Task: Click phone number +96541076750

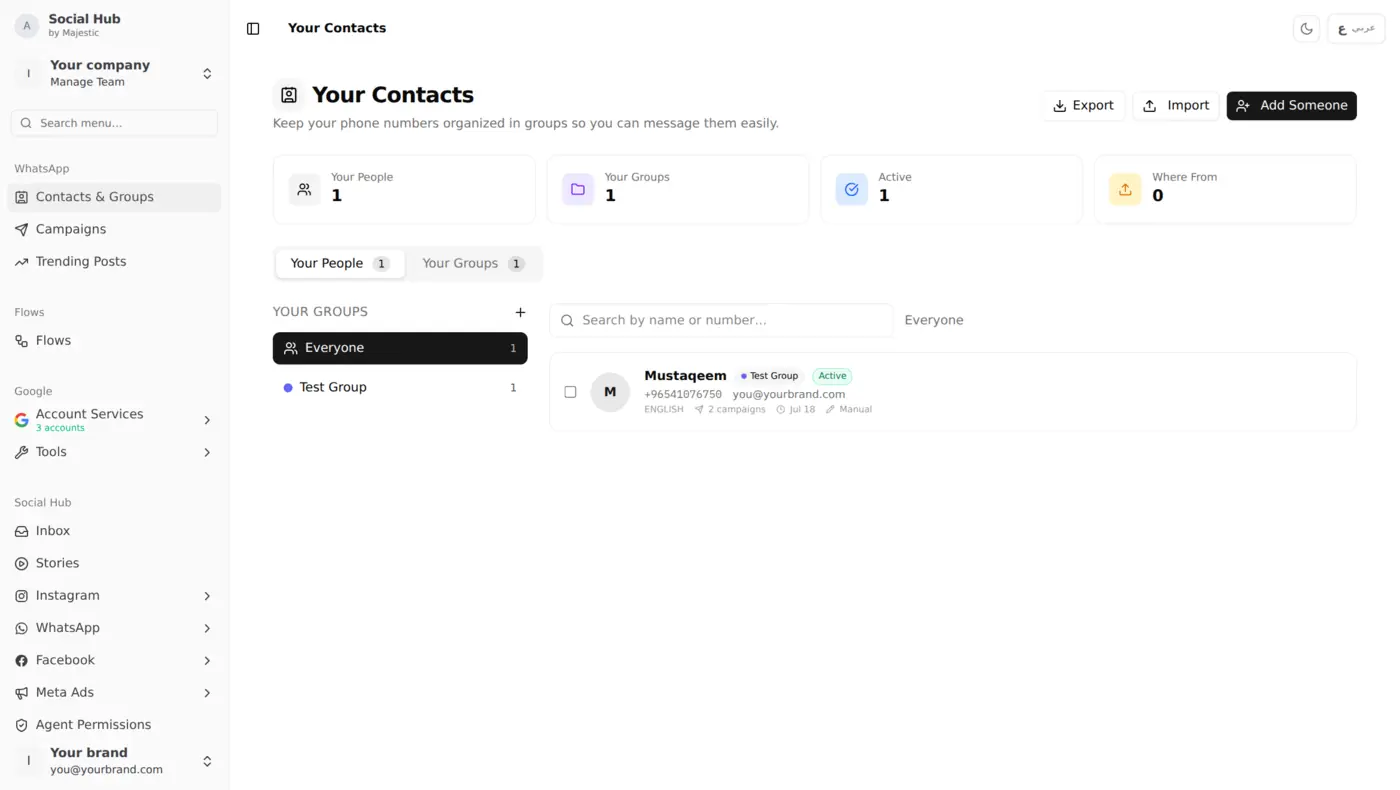Action: [x=683, y=394]
